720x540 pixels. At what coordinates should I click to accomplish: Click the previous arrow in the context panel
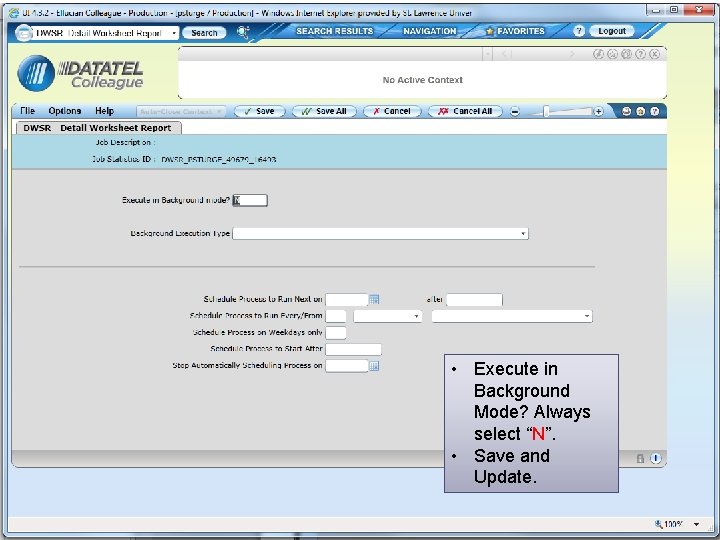[x=506, y=54]
